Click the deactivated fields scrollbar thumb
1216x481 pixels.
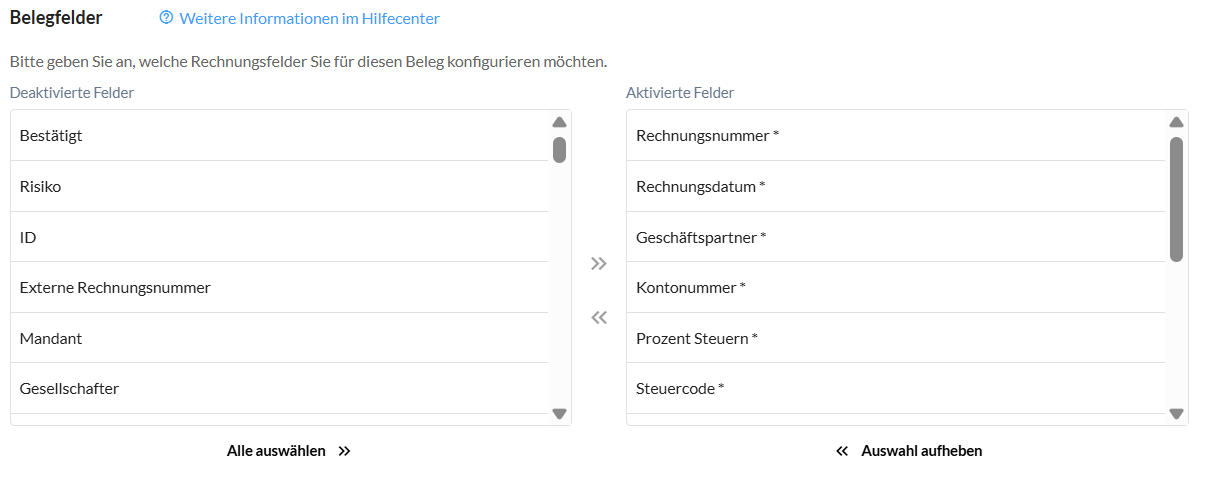559,149
